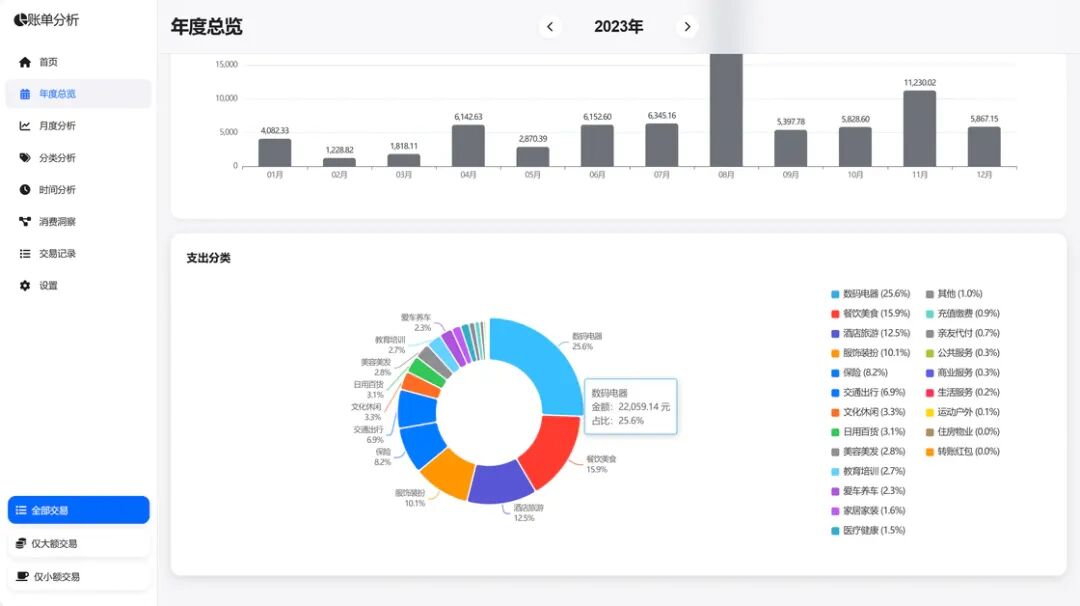Click 家居家装 (1.6%) in the legend
The height and width of the screenshot is (606, 1080).
coord(868,511)
